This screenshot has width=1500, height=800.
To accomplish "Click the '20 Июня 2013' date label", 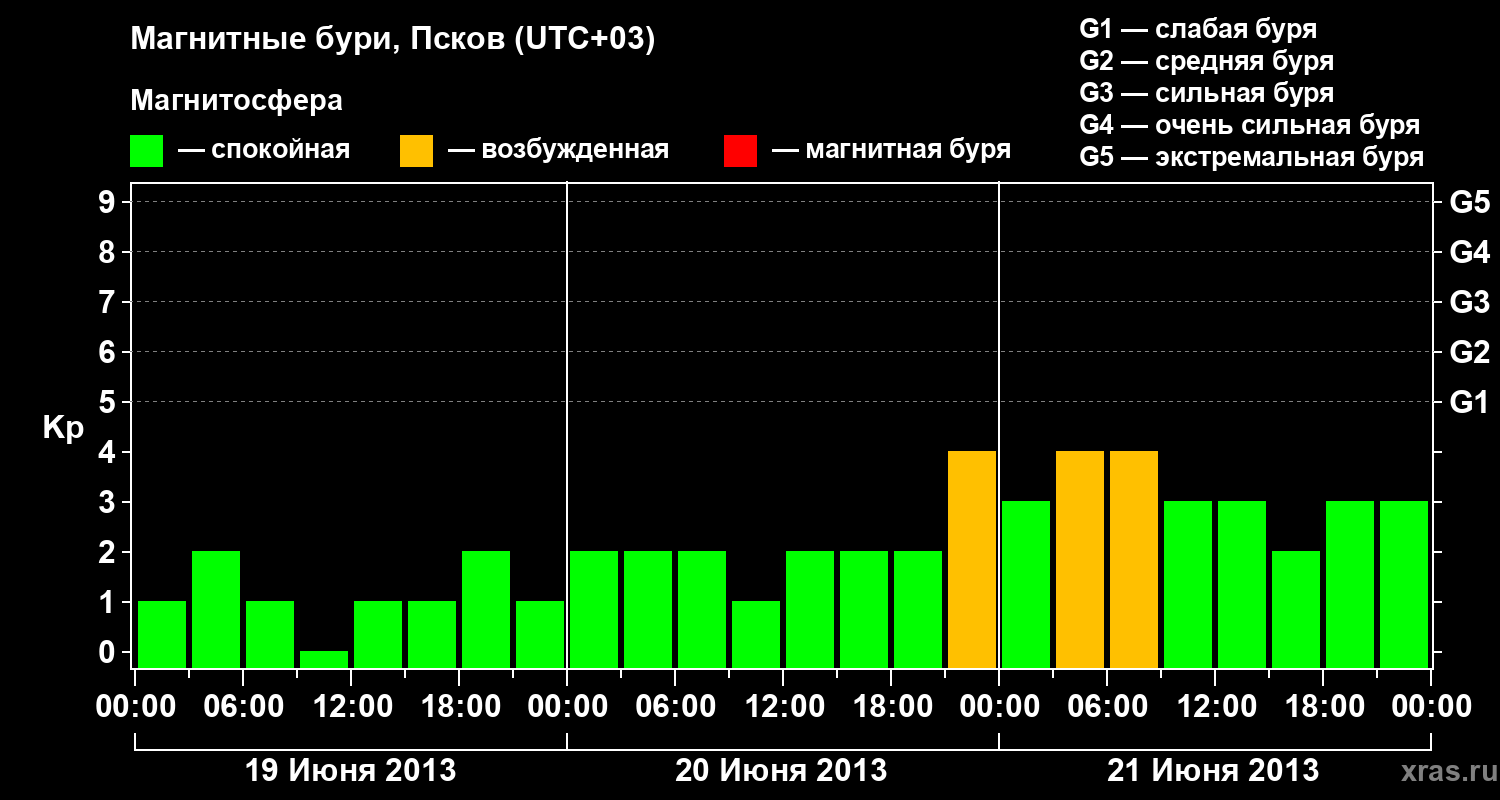I will 781,771.
